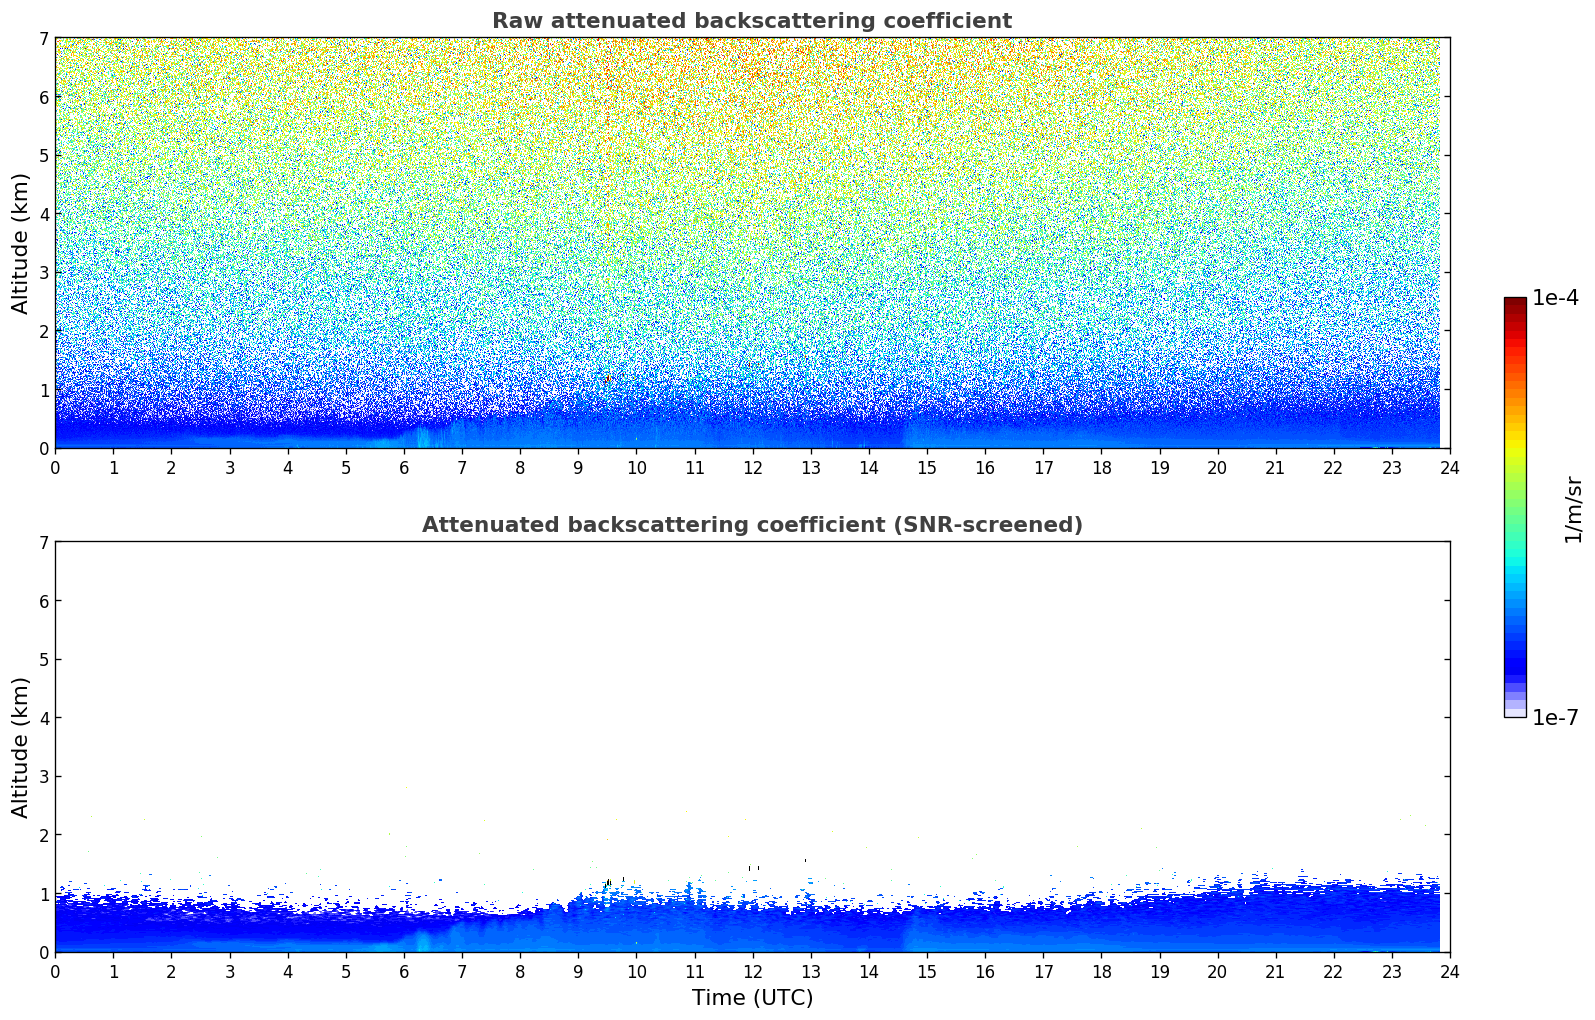
Task: Click the "14" time tick under the SNR-screened plot
Action: click(x=869, y=971)
